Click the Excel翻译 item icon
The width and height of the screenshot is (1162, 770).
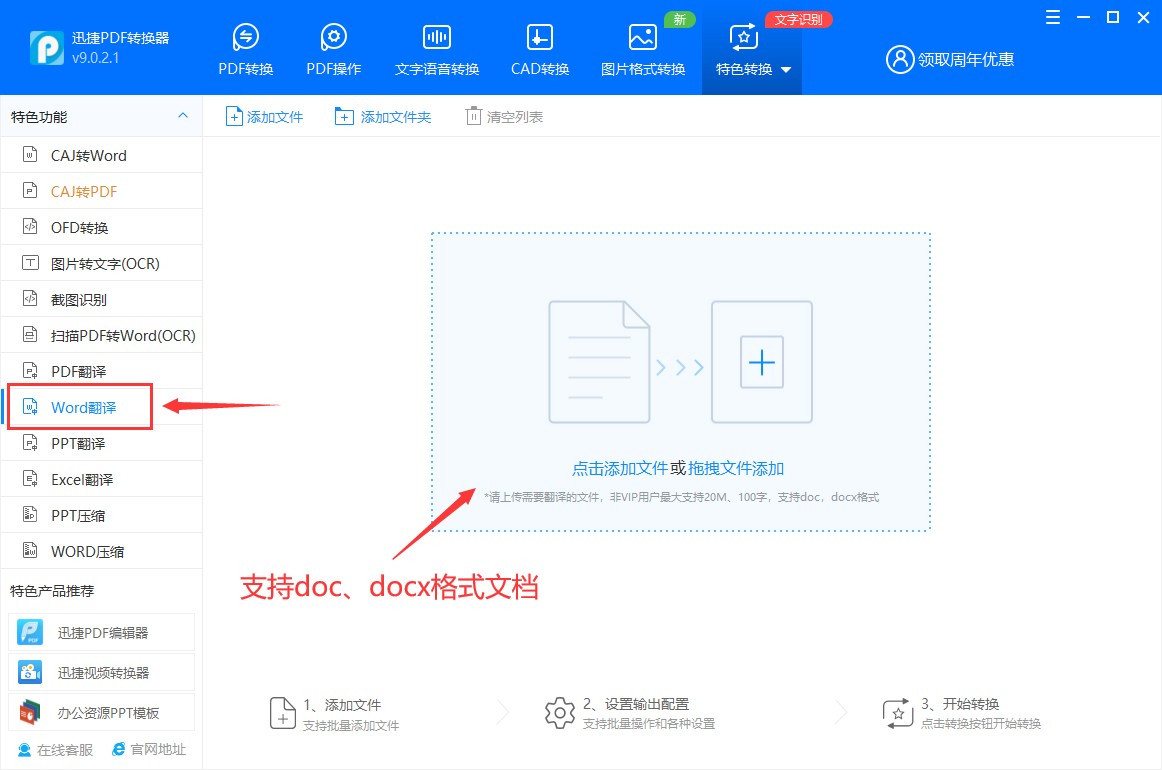point(30,479)
